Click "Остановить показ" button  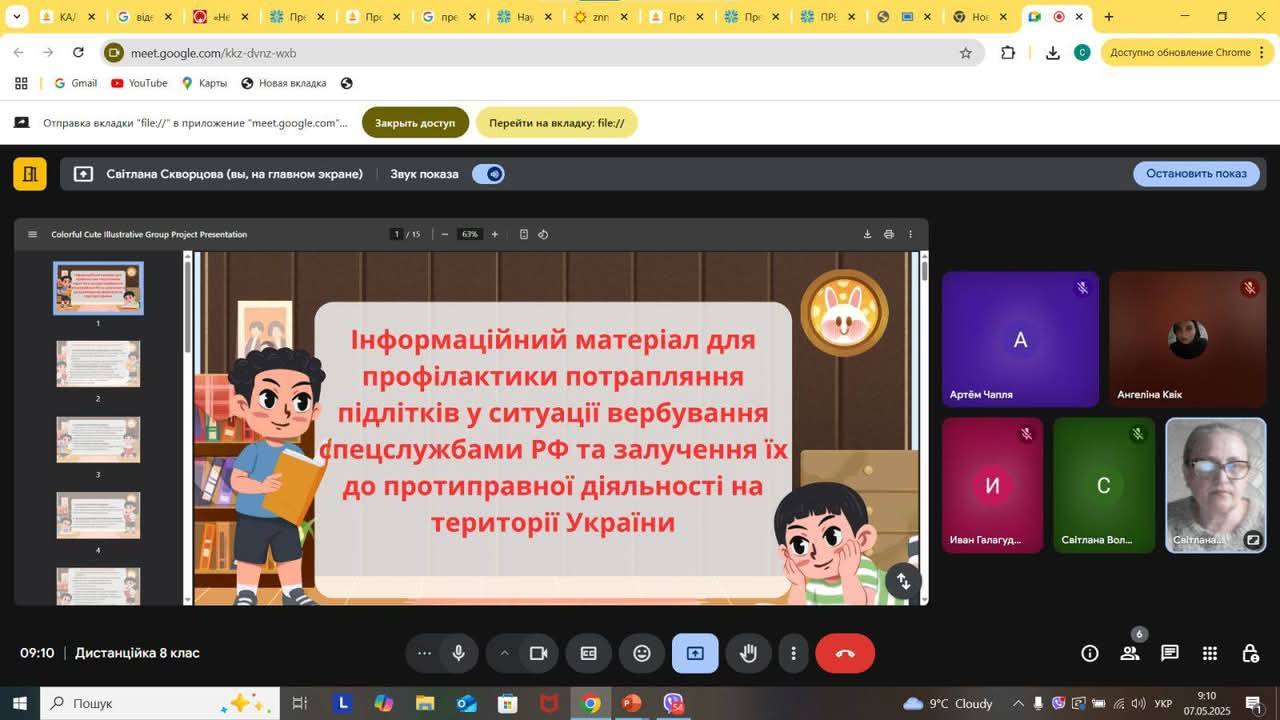pyautogui.click(x=1196, y=173)
